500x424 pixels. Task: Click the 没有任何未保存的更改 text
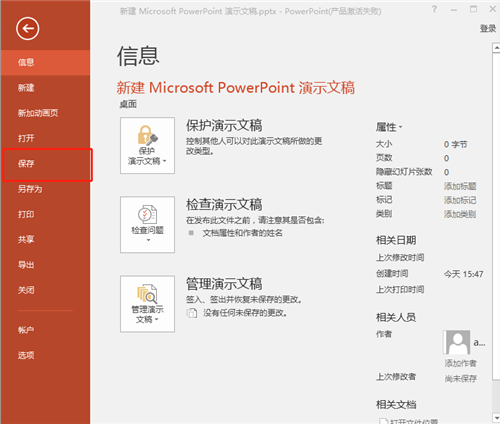click(245, 313)
